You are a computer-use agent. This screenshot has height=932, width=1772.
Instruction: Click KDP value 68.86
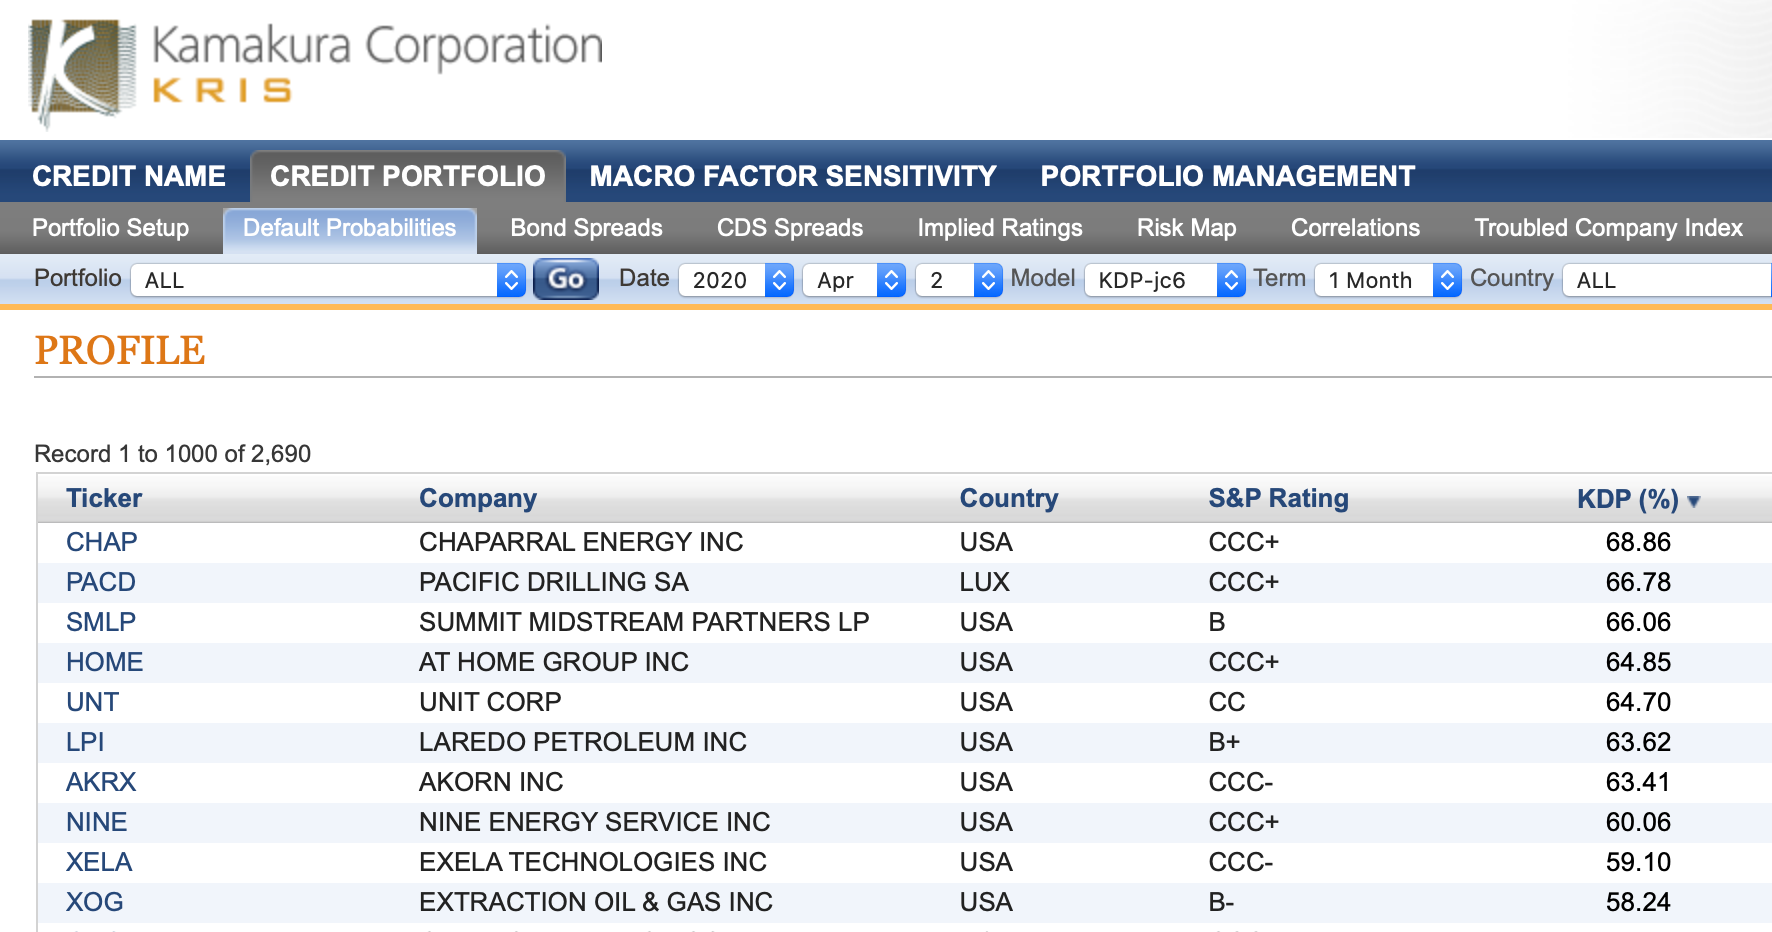click(1638, 542)
